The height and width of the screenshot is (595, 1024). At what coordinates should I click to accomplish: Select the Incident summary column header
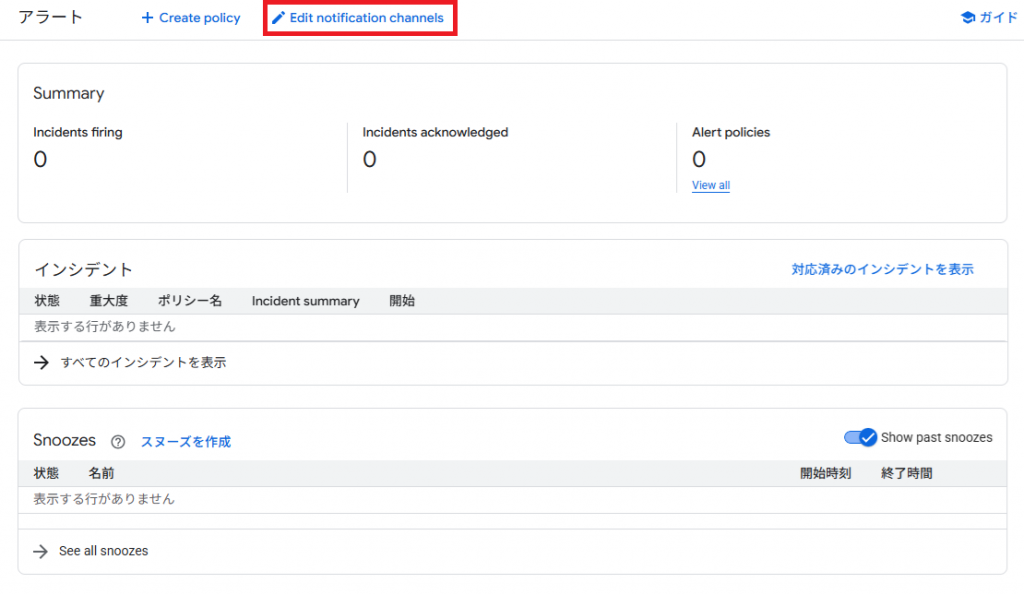(x=305, y=301)
